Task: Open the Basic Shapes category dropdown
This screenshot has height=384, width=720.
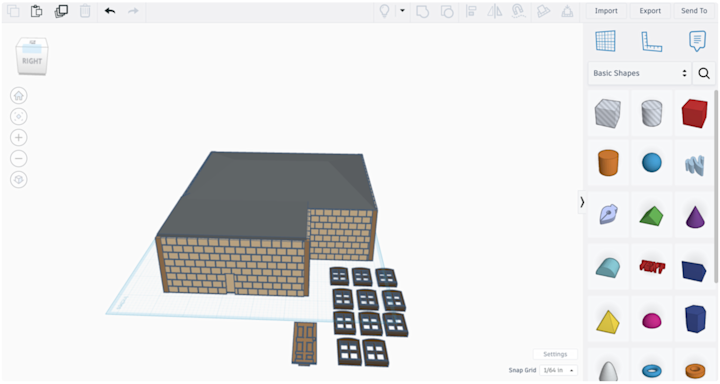Action: click(639, 73)
